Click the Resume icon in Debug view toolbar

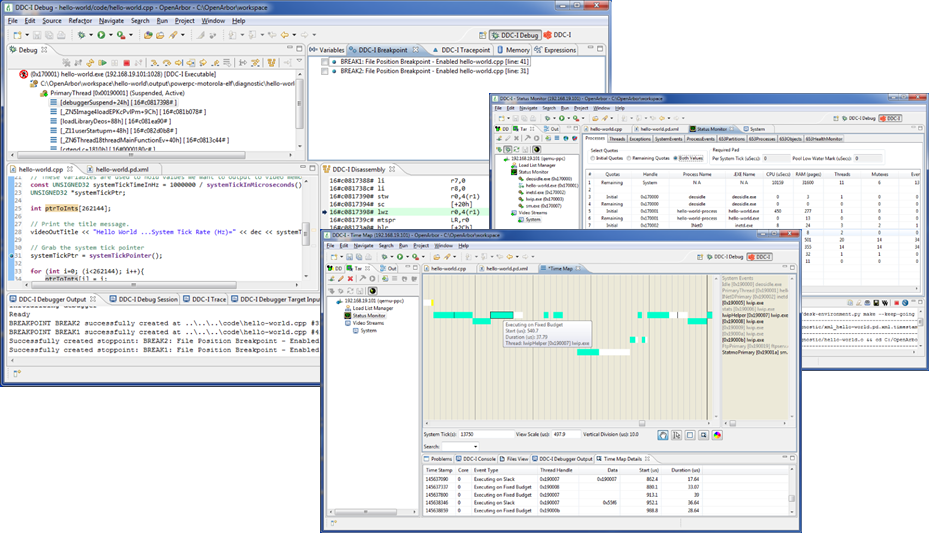(x=102, y=62)
